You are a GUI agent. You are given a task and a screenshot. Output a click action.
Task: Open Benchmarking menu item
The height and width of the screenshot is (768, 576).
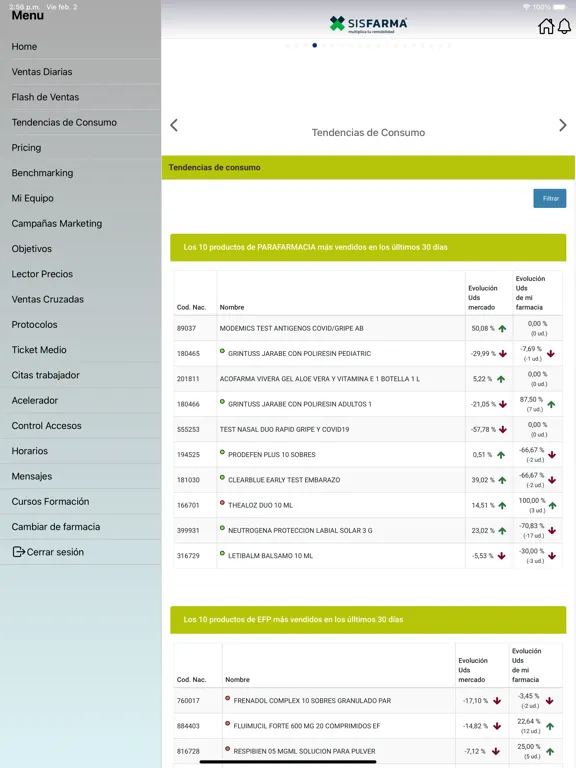point(80,173)
